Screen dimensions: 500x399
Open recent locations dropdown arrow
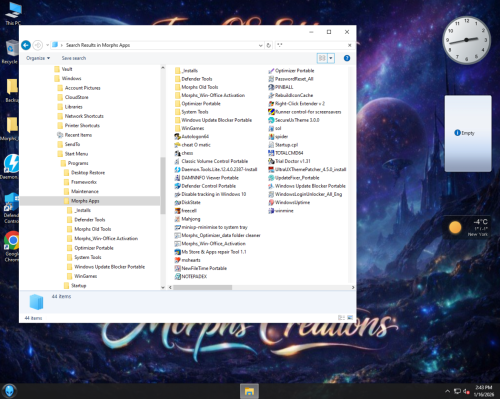(47, 45)
